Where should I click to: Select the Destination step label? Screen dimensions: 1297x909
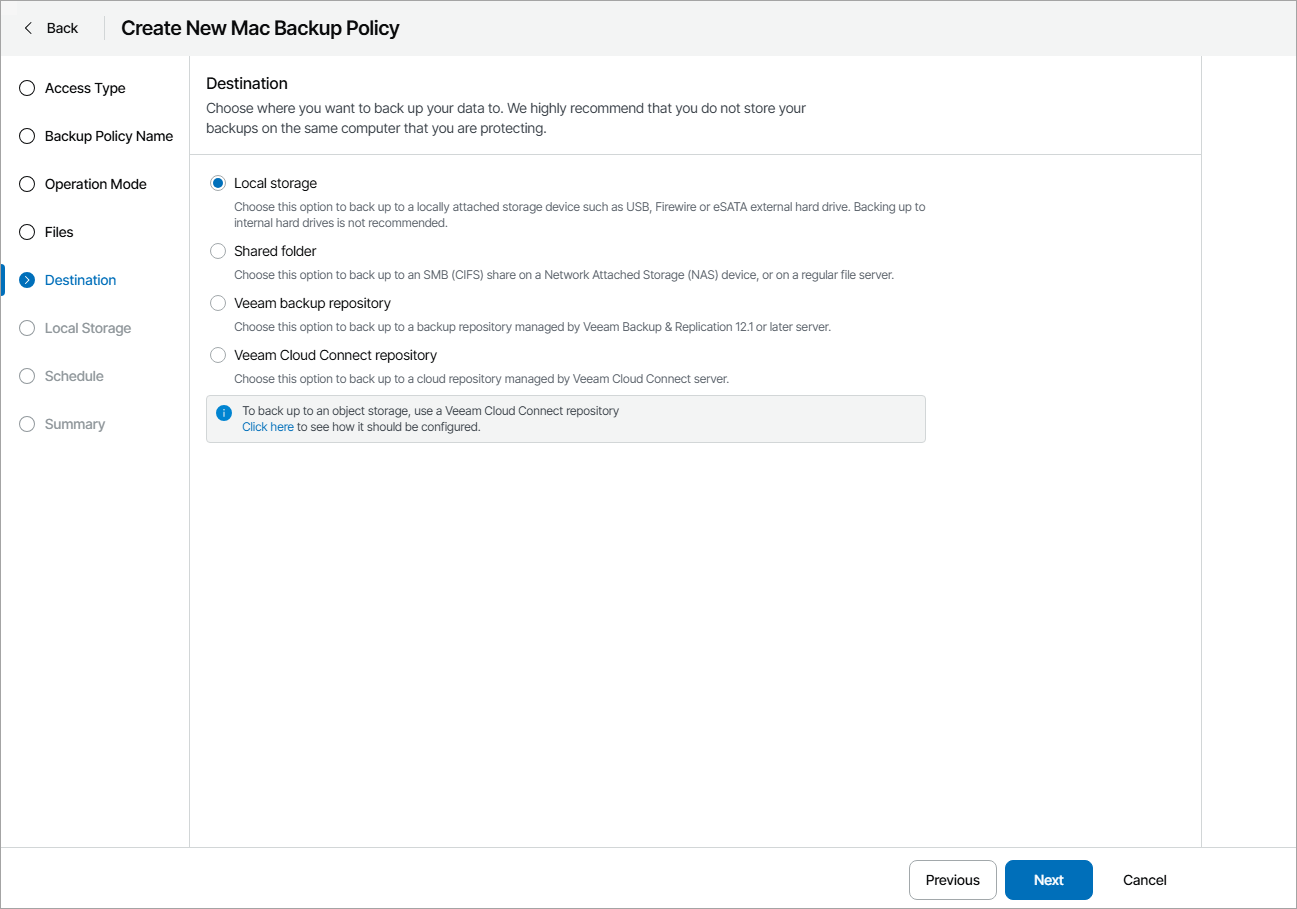[80, 280]
